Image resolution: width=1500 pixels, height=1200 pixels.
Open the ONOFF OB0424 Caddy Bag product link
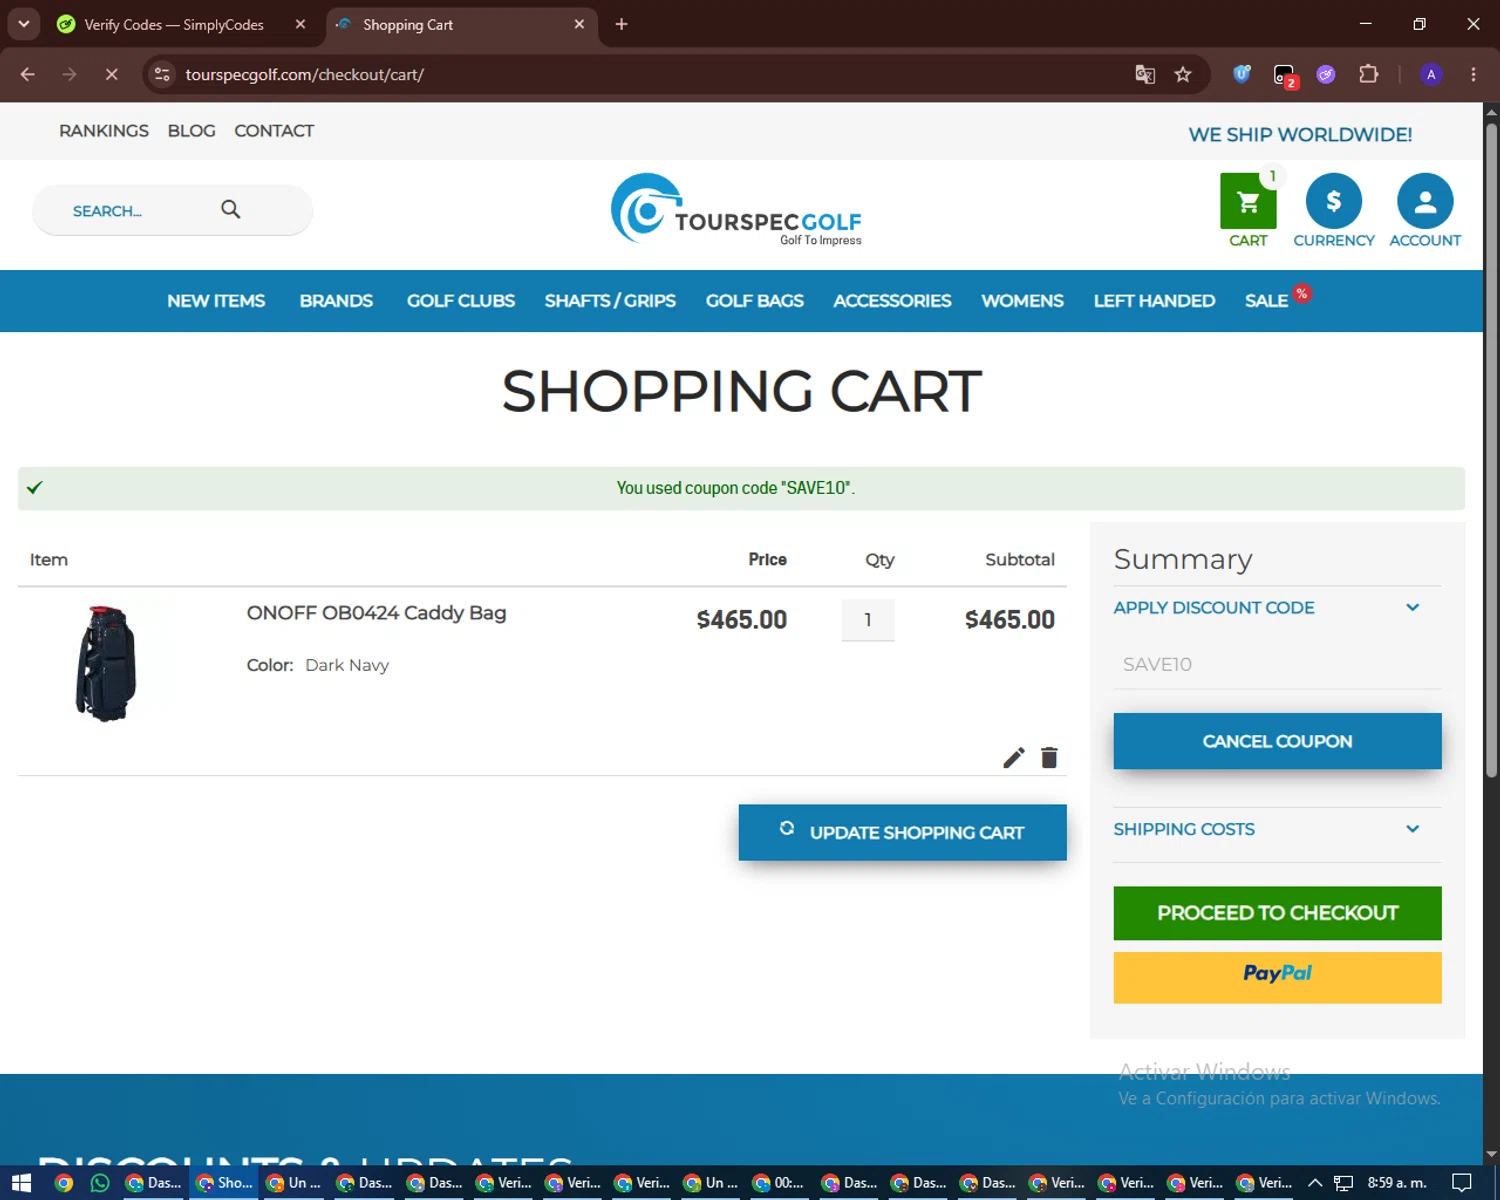click(x=376, y=613)
